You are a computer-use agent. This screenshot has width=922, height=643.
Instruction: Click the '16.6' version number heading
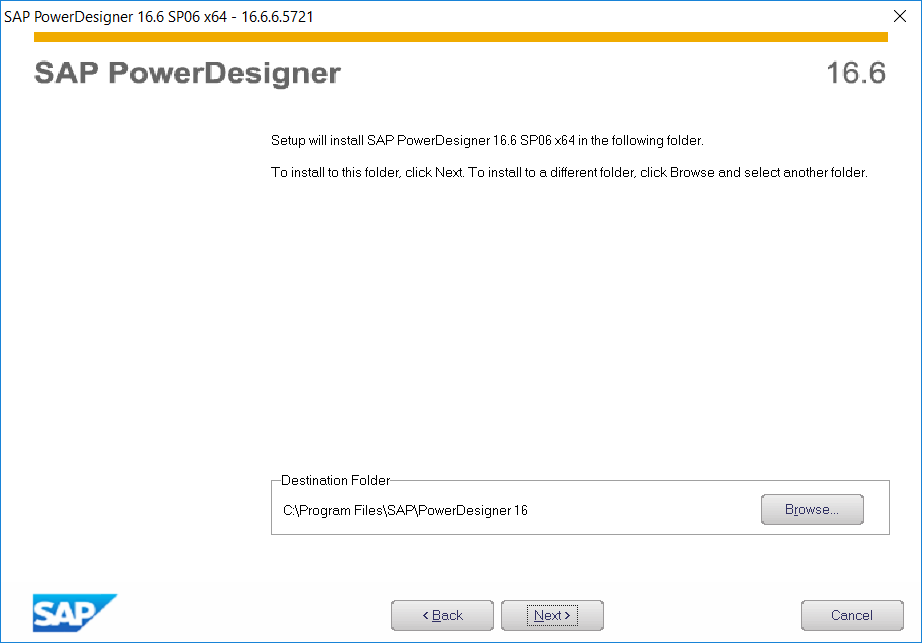pos(856,73)
